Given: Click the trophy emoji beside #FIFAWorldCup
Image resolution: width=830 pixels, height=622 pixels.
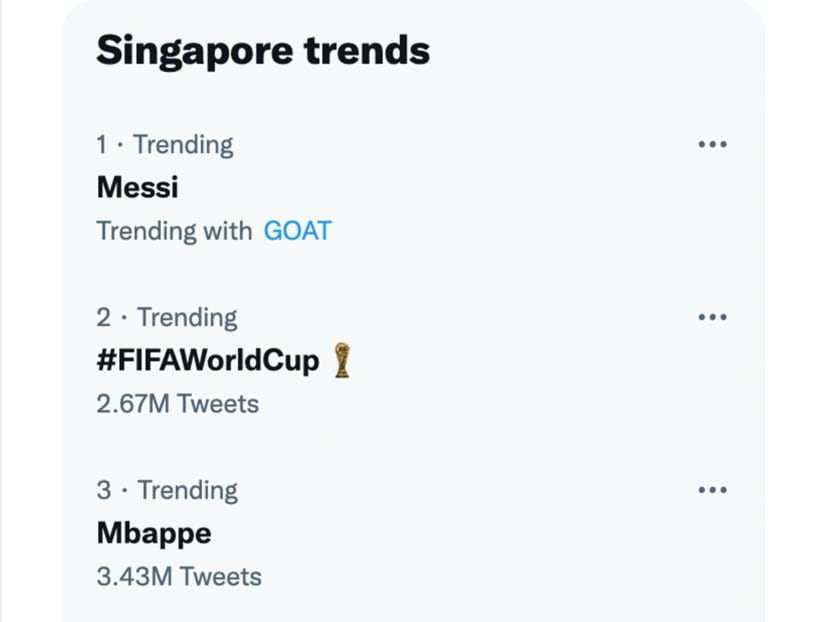Looking at the screenshot, I should tap(343, 360).
